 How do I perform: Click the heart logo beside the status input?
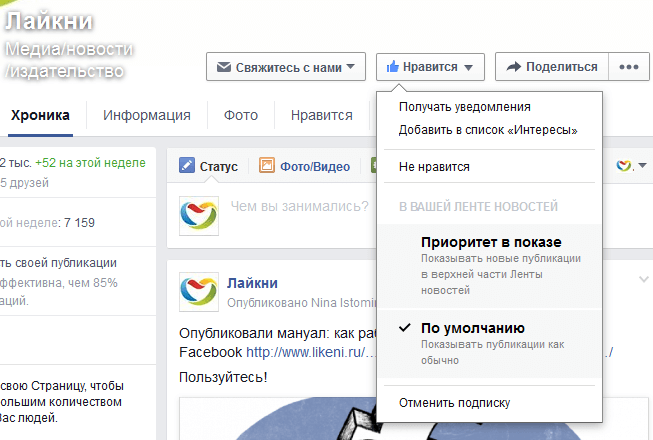tap(197, 213)
